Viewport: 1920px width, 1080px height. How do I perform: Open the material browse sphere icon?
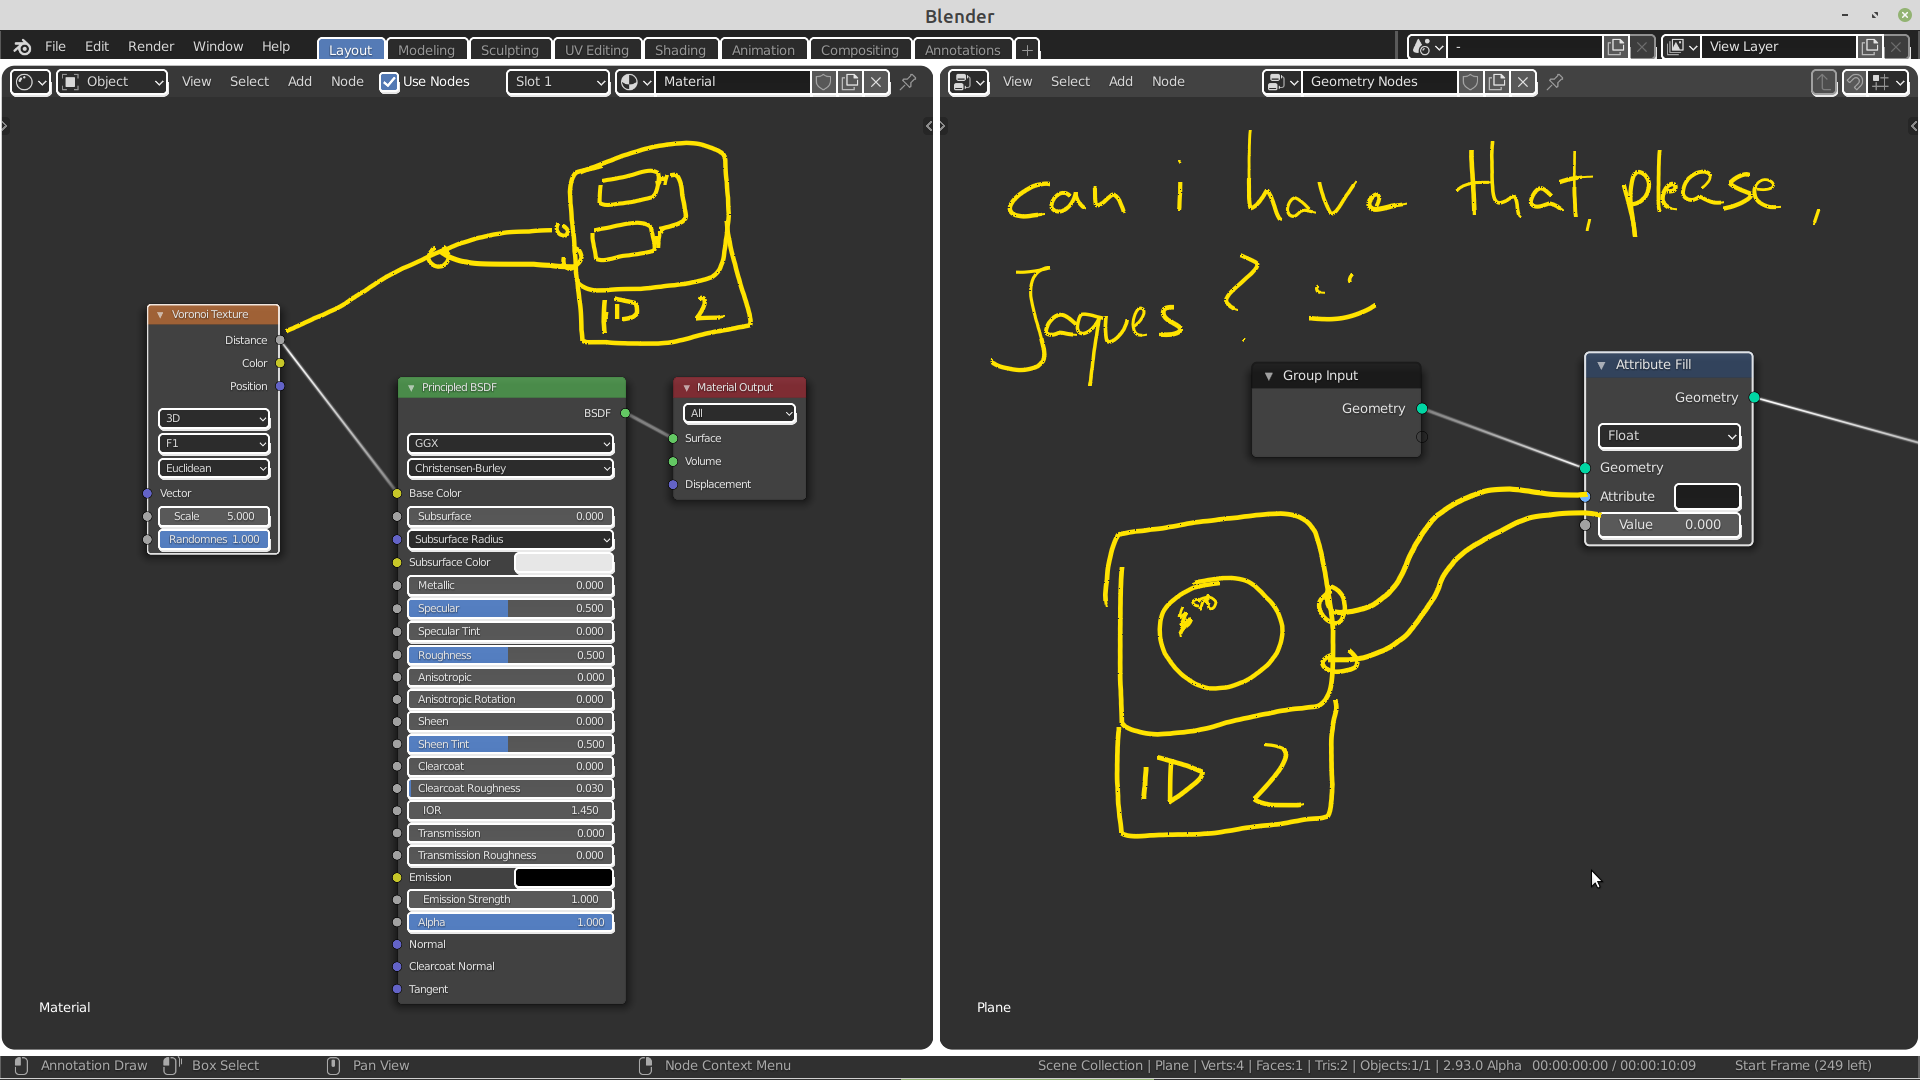(635, 82)
